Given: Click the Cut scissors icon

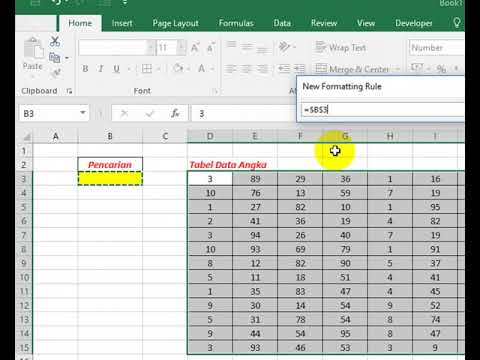Looking at the screenshot, I should click(55, 42).
